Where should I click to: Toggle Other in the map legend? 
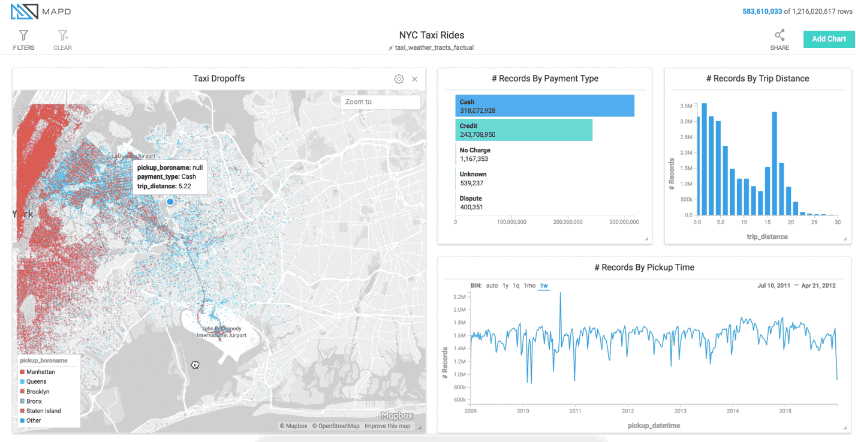[x=31, y=421]
